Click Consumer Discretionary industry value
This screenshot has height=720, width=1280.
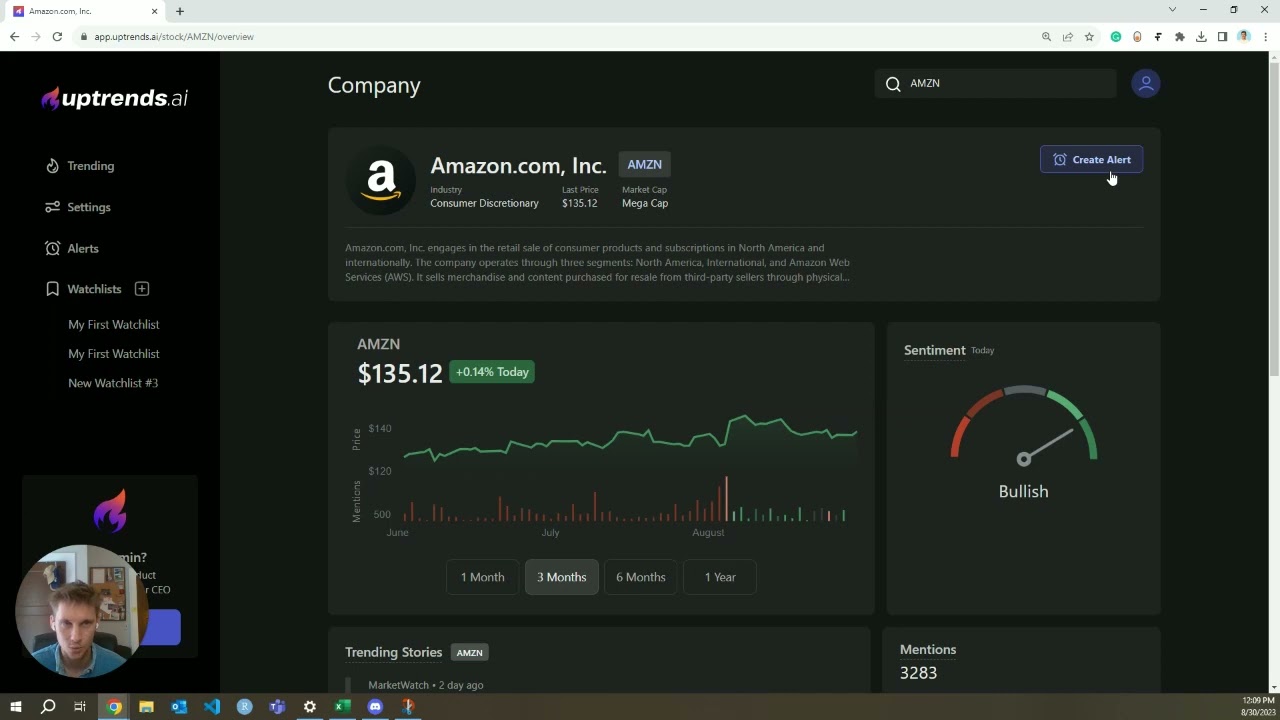(484, 203)
